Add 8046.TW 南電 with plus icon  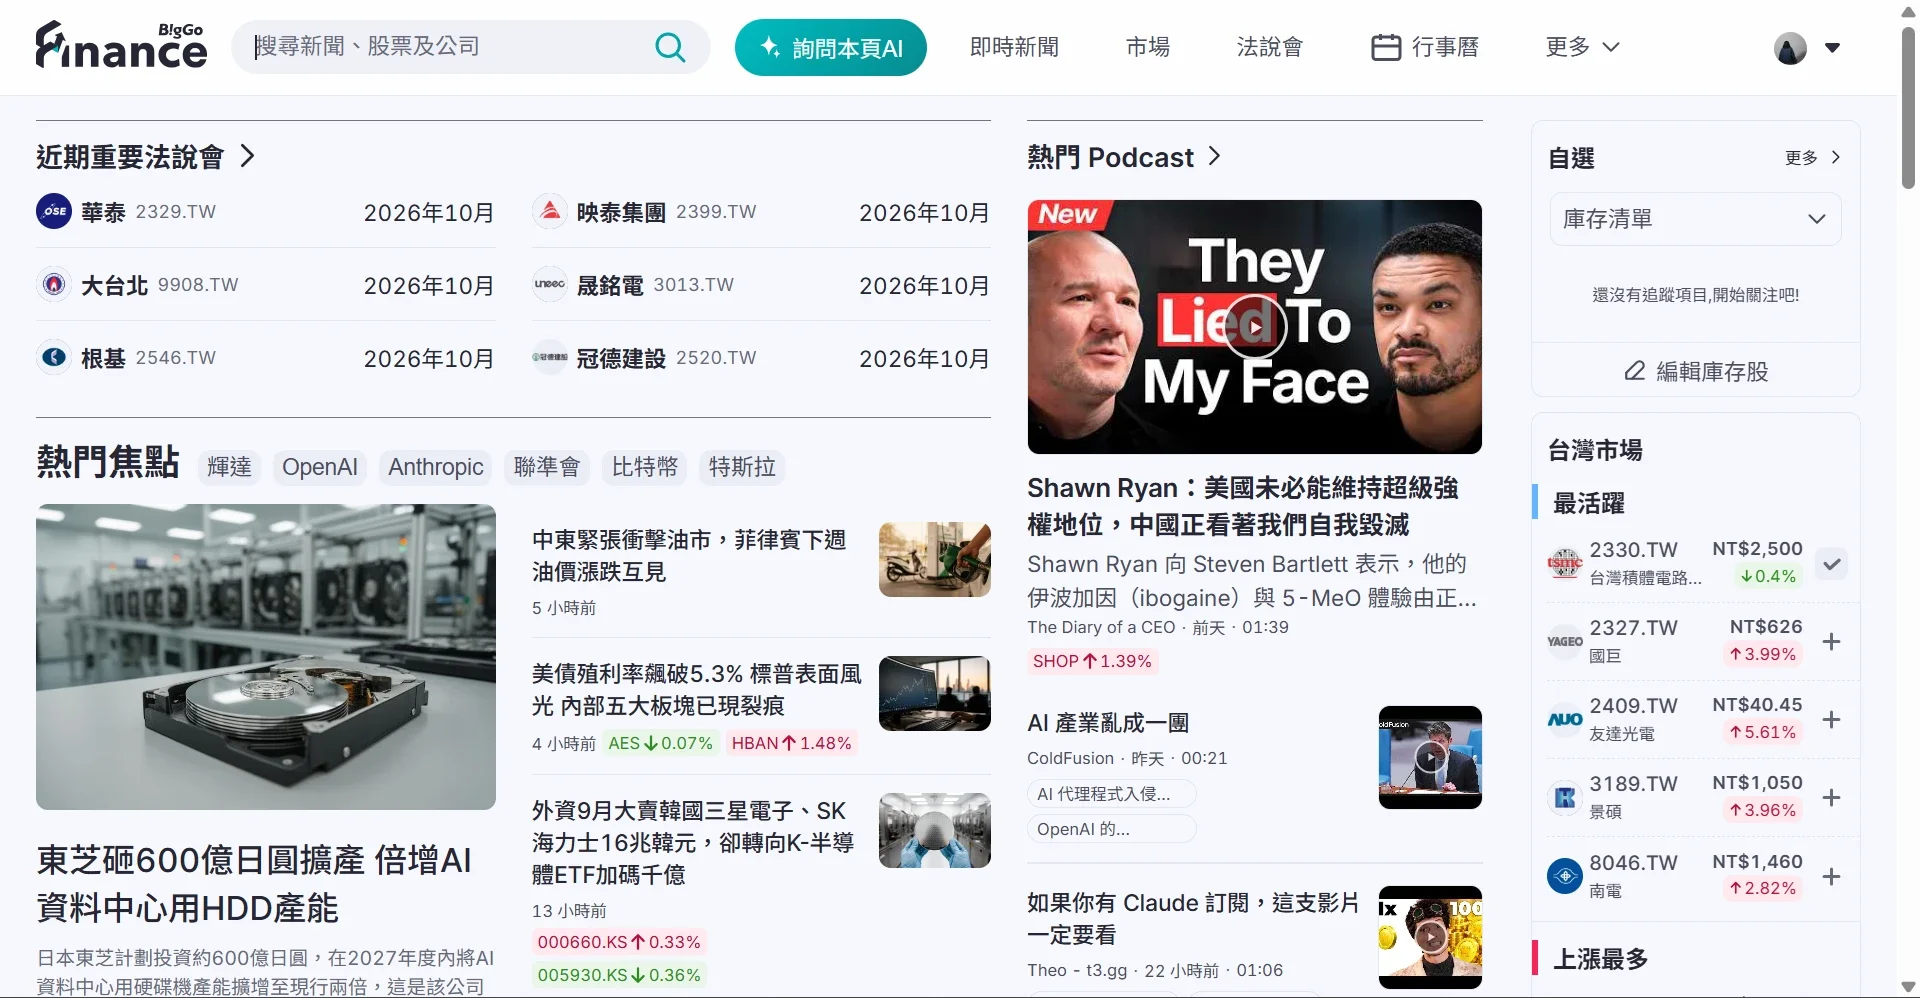(1831, 876)
